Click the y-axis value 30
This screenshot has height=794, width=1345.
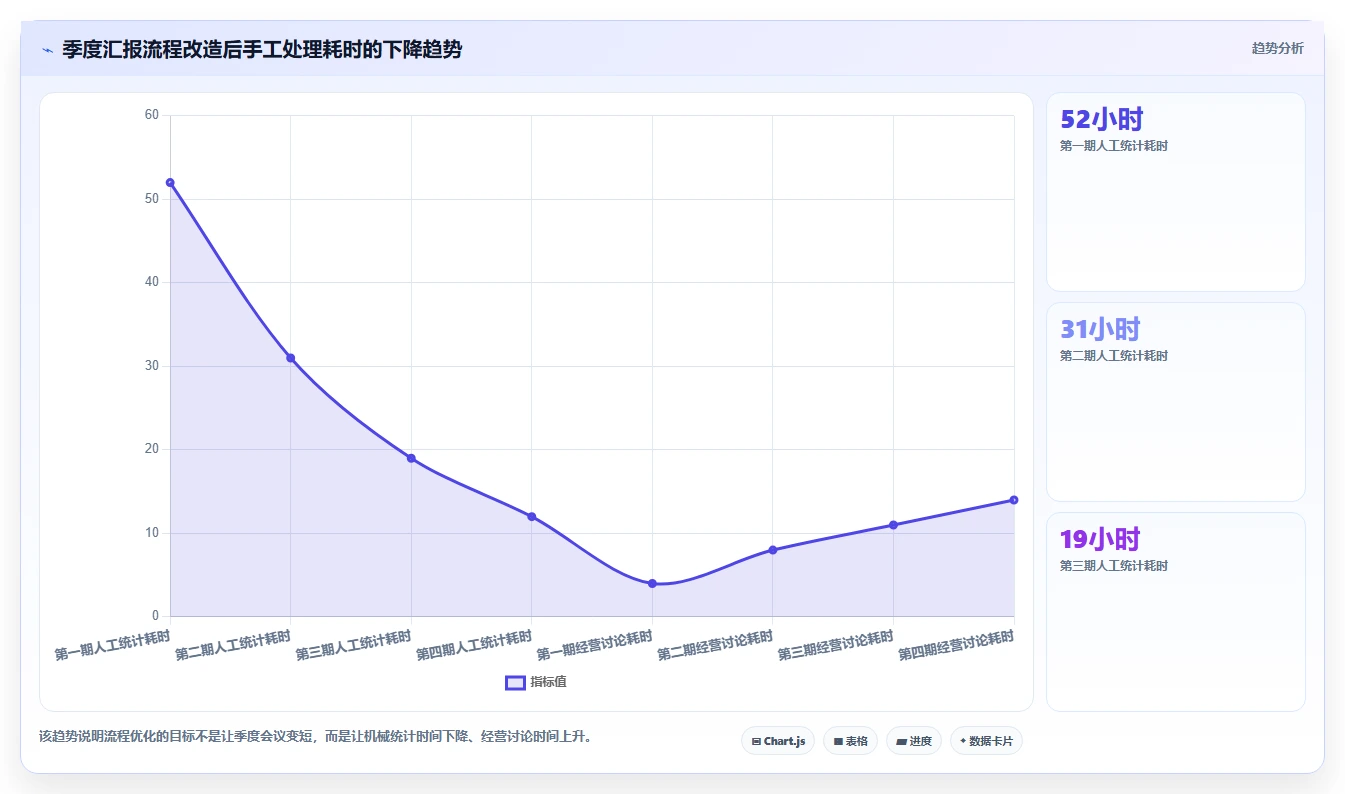point(152,366)
